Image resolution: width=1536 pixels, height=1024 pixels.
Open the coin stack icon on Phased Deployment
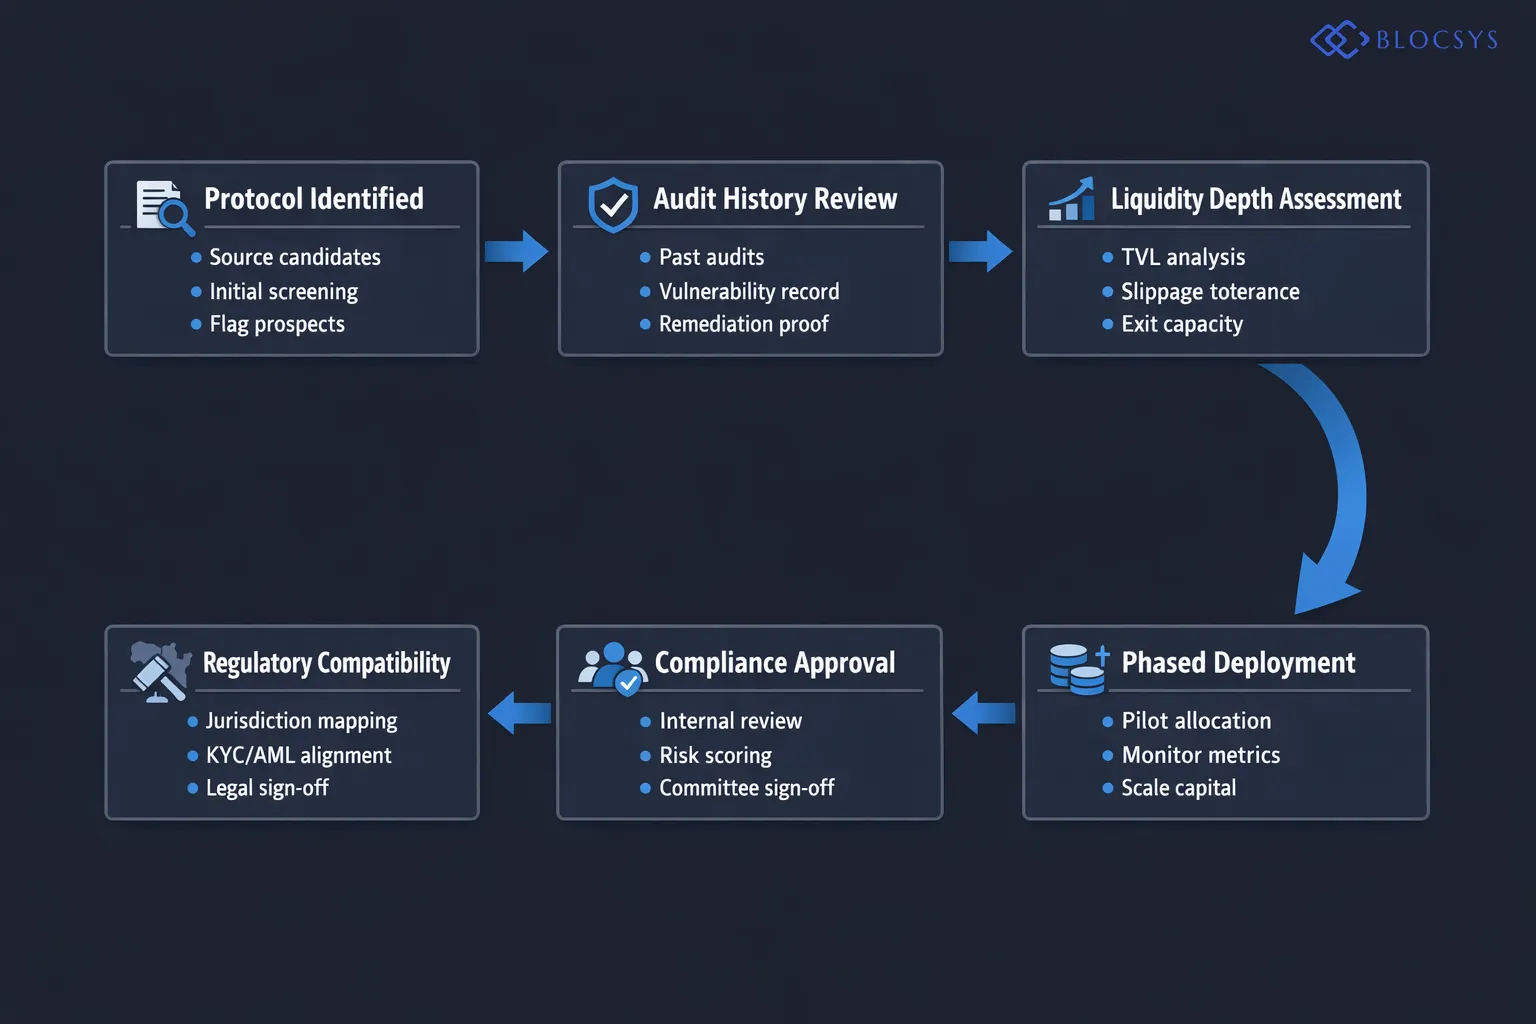tap(1075, 668)
